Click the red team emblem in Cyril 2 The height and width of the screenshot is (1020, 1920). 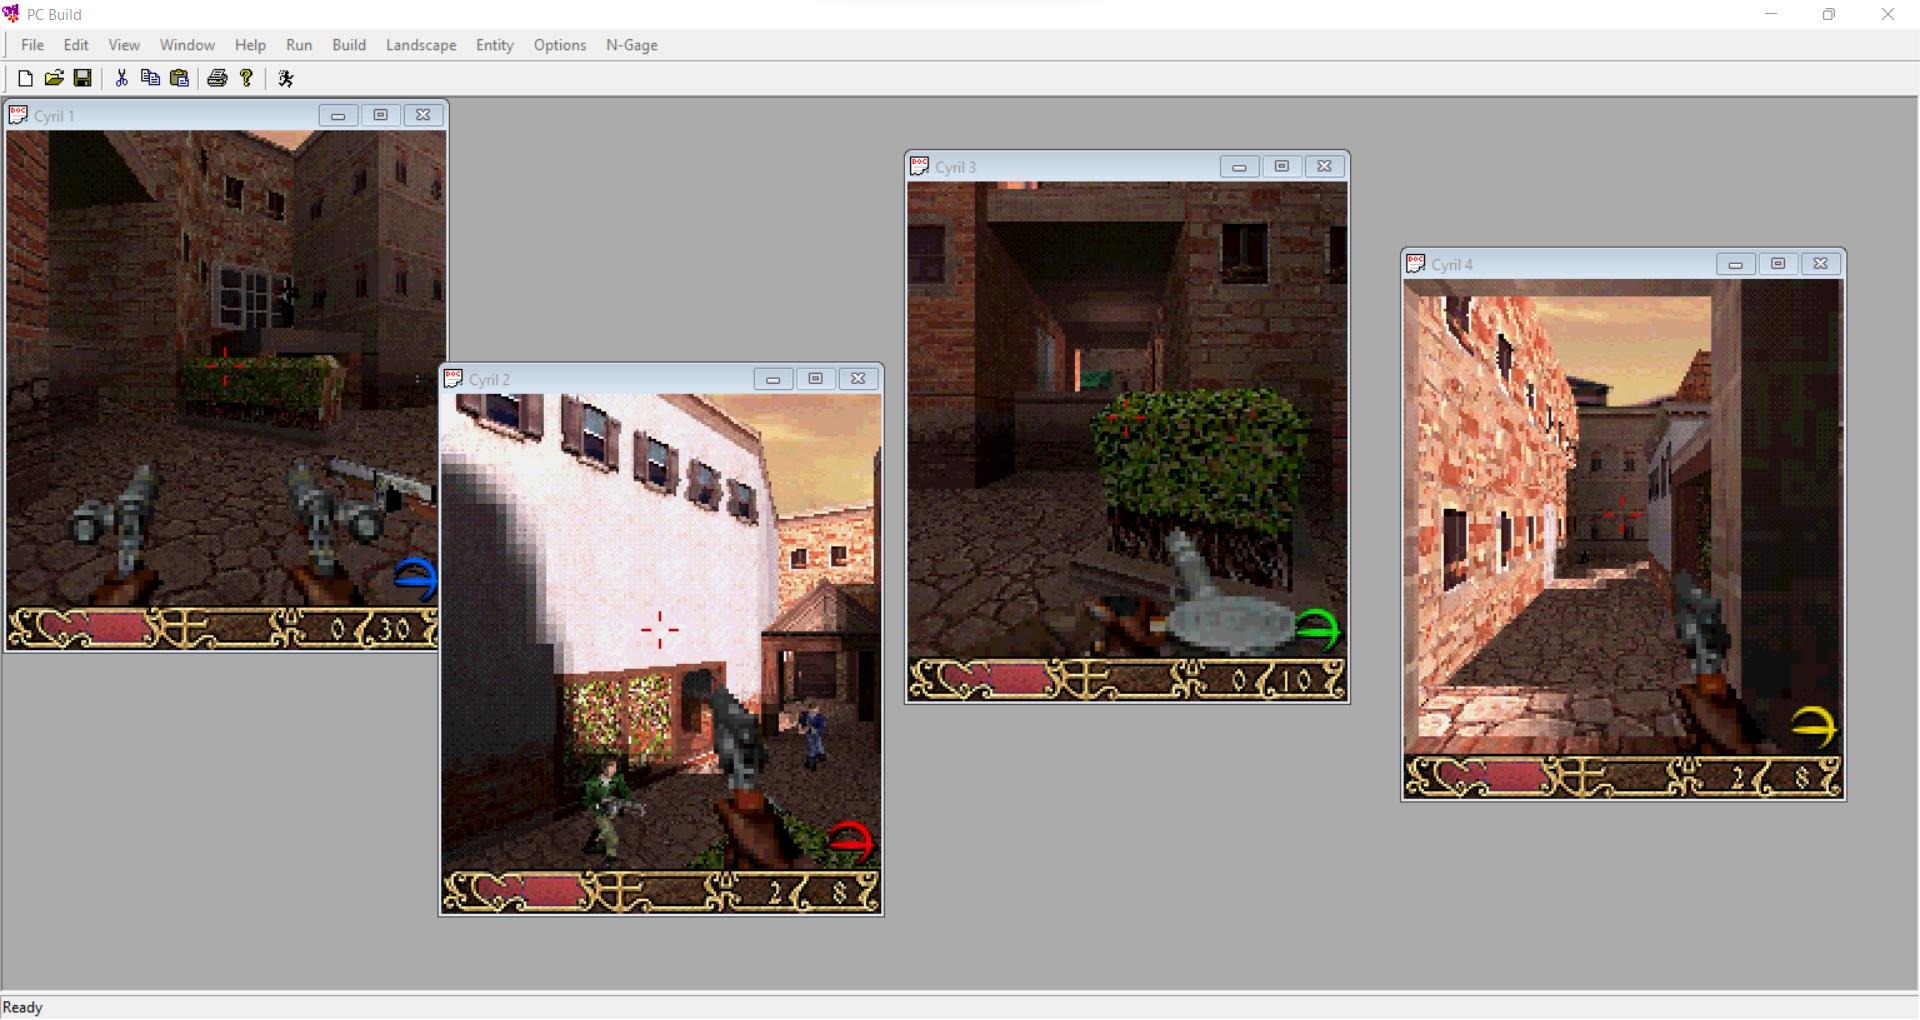(851, 842)
